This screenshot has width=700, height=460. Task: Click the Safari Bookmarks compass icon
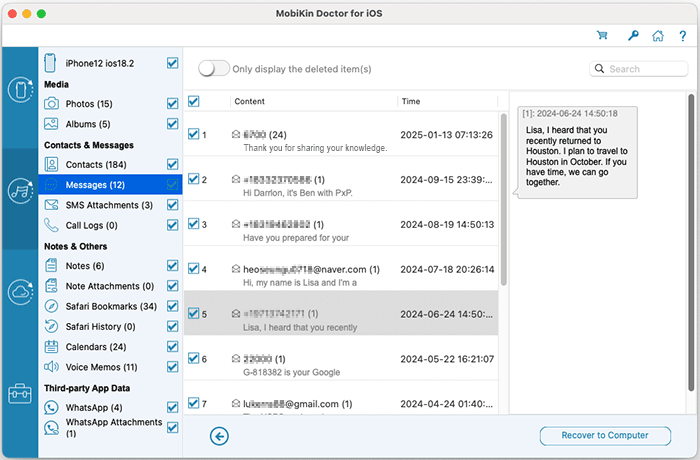[x=51, y=306]
